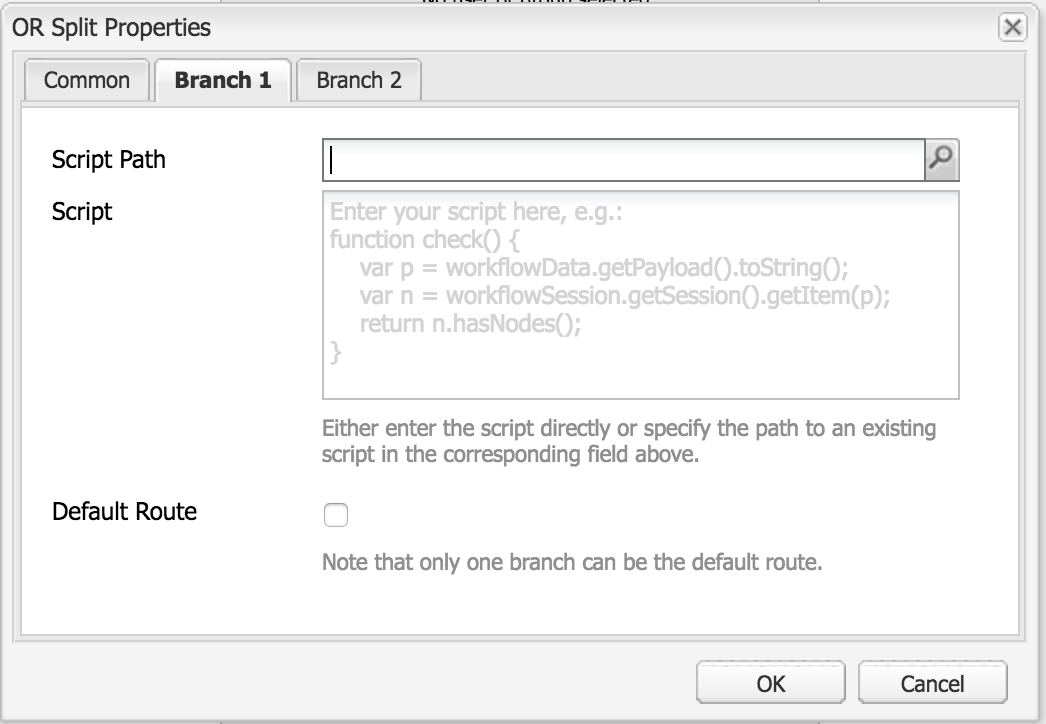1046x724 pixels.
Task: Click the Script Path label
Action: (x=109, y=159)
